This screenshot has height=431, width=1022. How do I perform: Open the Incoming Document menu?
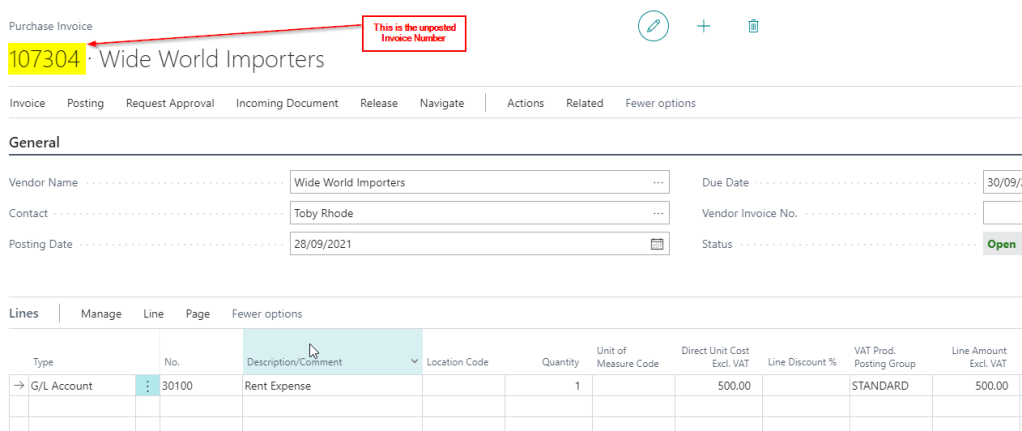pos(287,103)
